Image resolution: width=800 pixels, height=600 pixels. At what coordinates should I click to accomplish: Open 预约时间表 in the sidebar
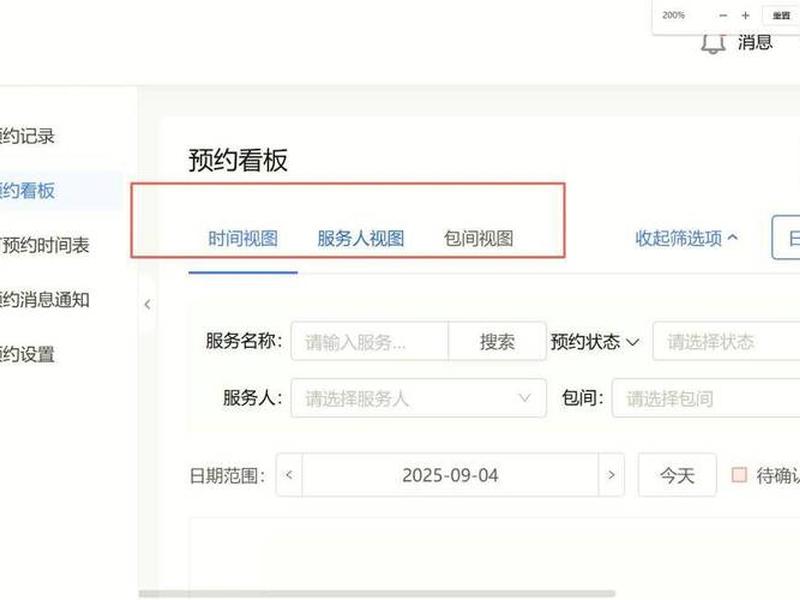45,245
